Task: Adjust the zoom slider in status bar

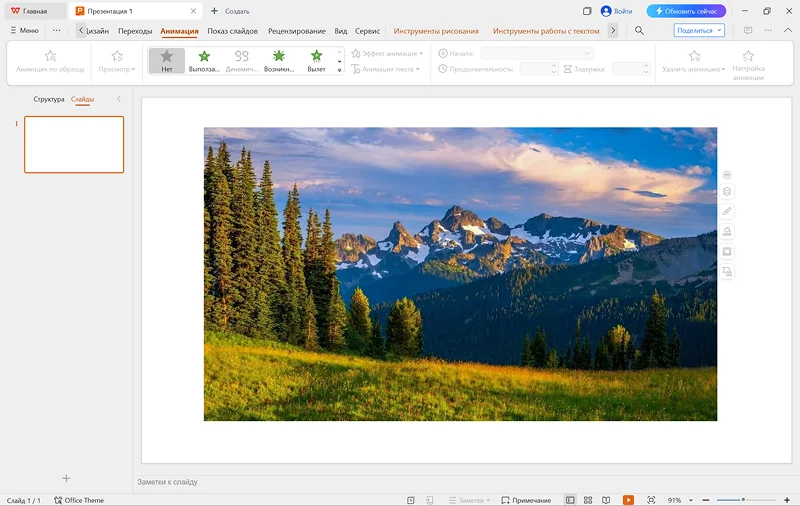Action: point(743,500)
